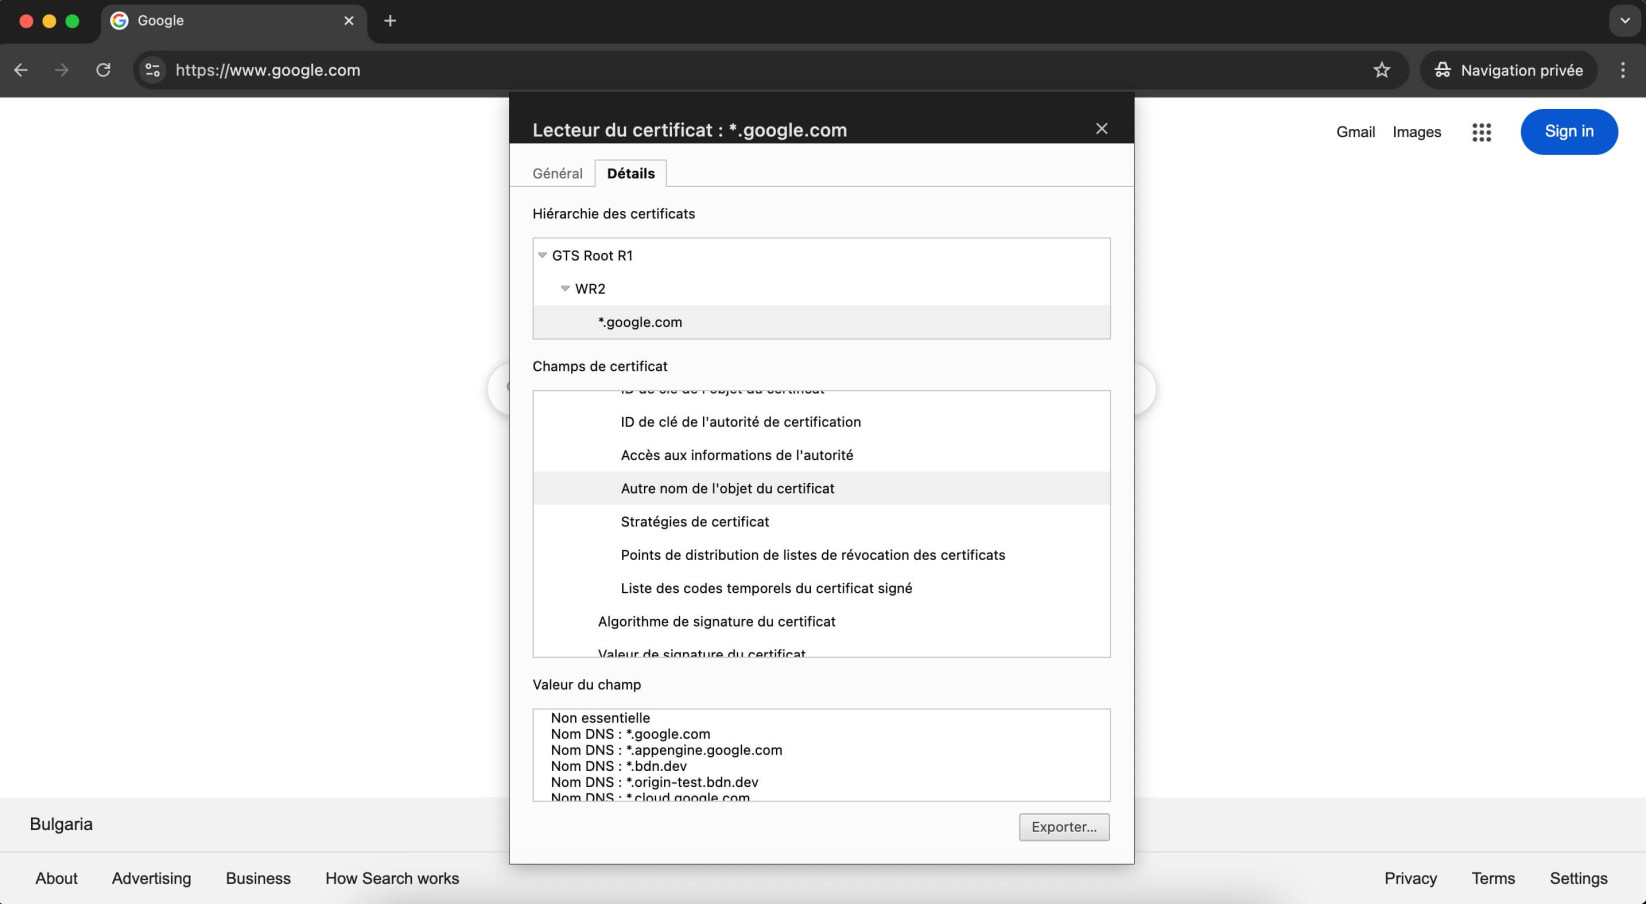Click the green macOS fullscreen button

click(x=72, y=21)
